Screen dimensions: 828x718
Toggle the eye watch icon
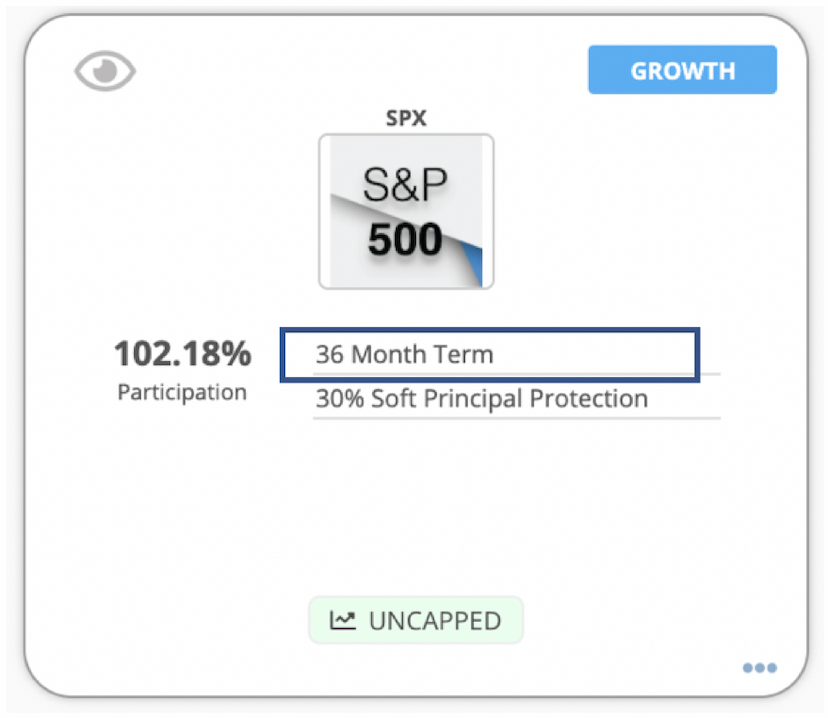click(x=105, y=71)
